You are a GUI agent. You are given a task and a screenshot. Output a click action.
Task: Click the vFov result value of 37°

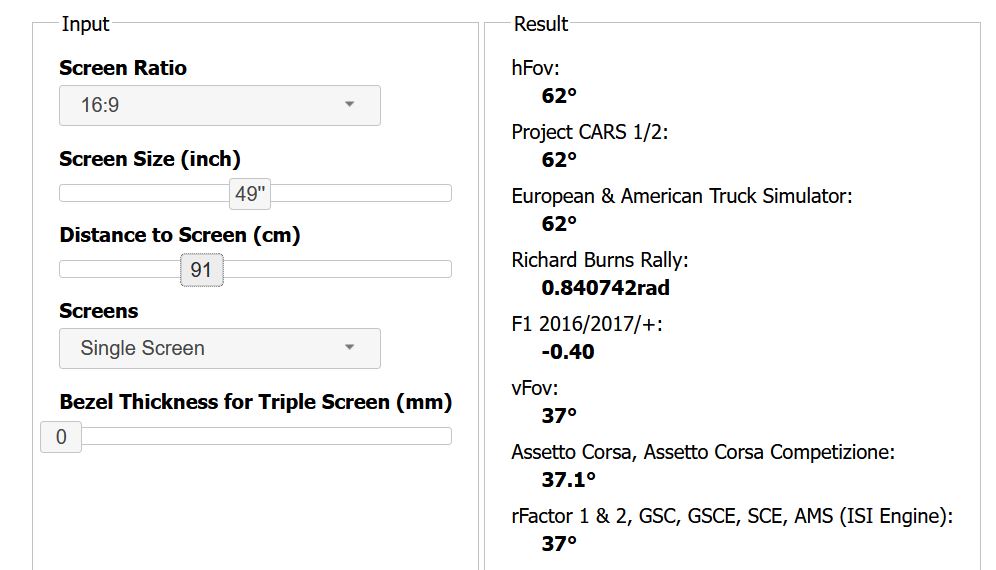559,416
